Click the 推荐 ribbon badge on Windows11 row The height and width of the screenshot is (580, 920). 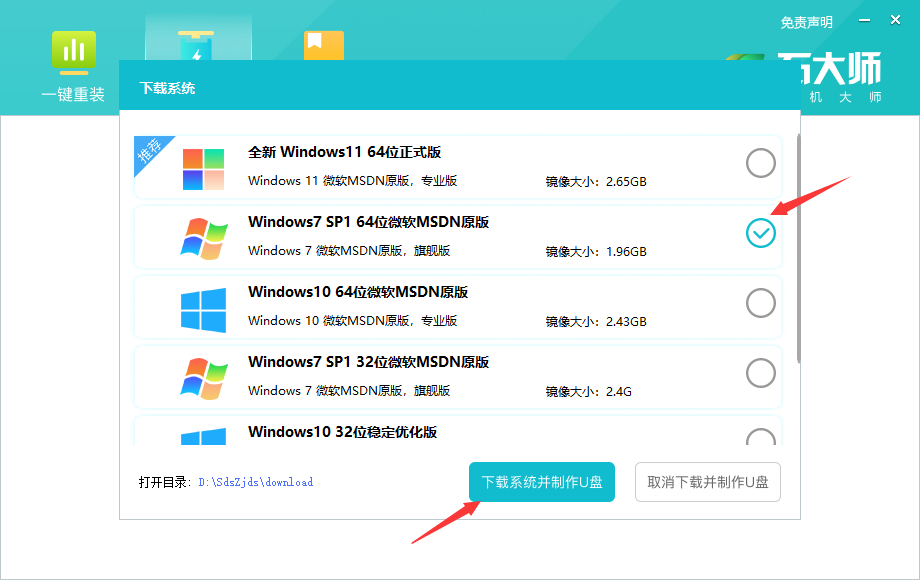click(x=148, y=152)
